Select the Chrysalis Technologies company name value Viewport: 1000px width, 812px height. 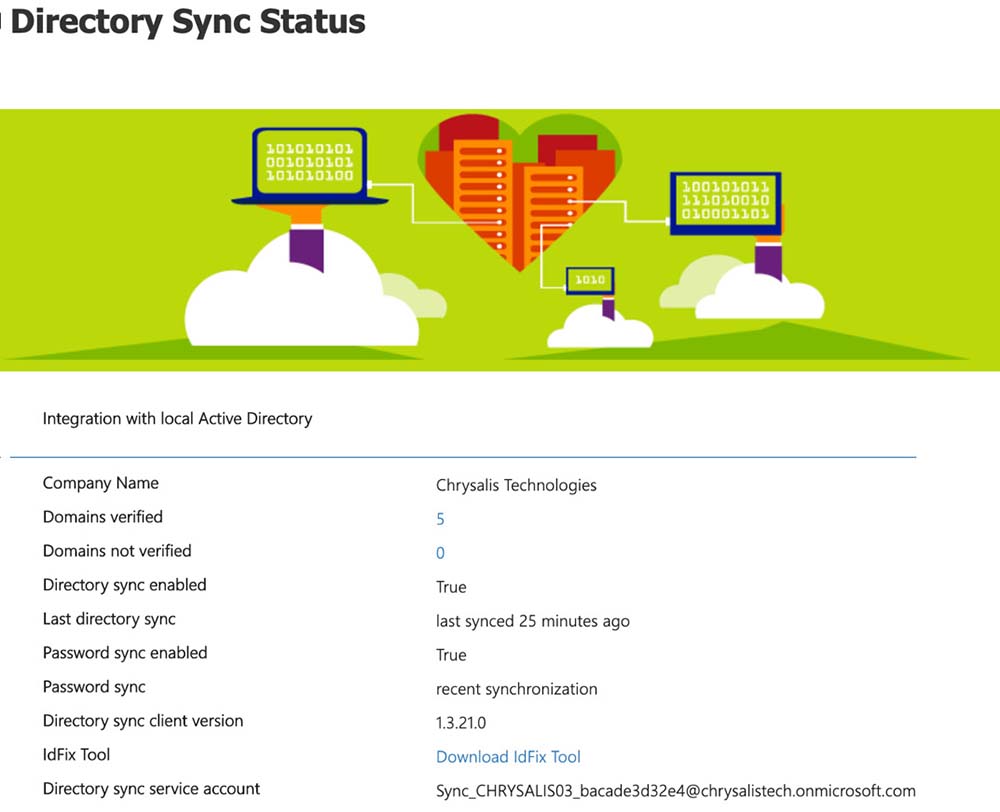(516, 485)
